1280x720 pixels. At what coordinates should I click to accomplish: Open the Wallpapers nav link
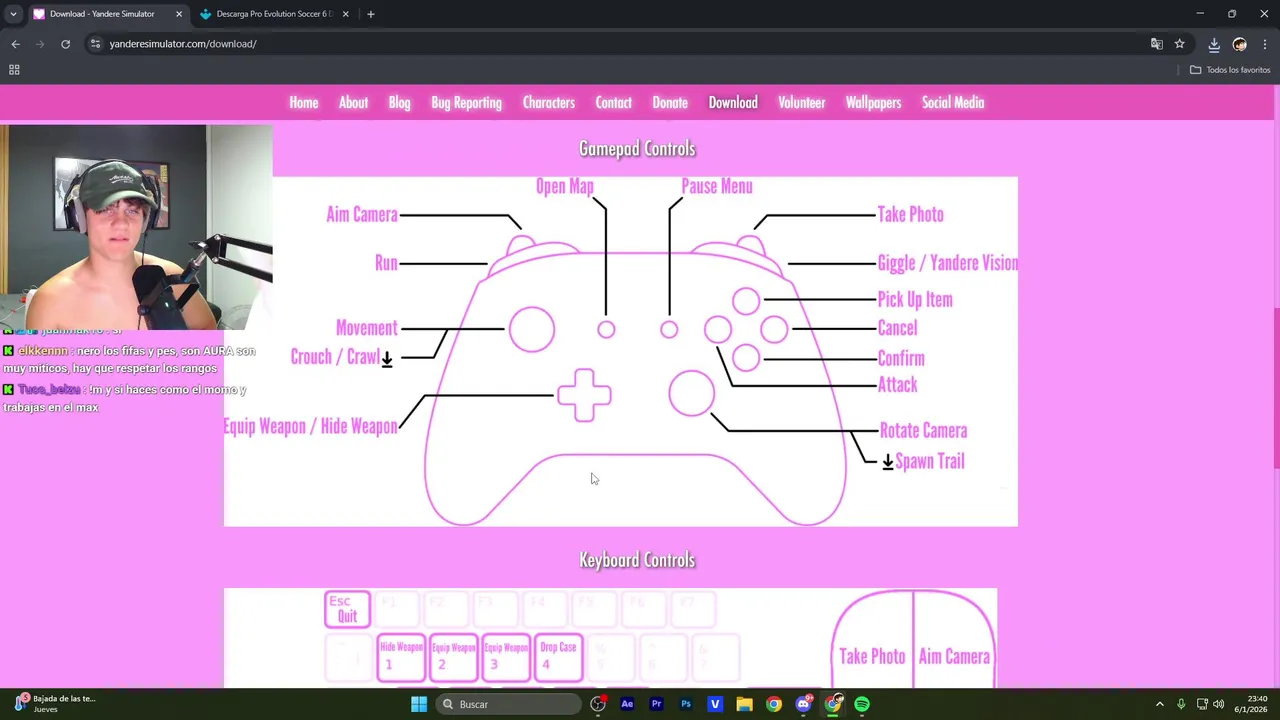(873, 102)
